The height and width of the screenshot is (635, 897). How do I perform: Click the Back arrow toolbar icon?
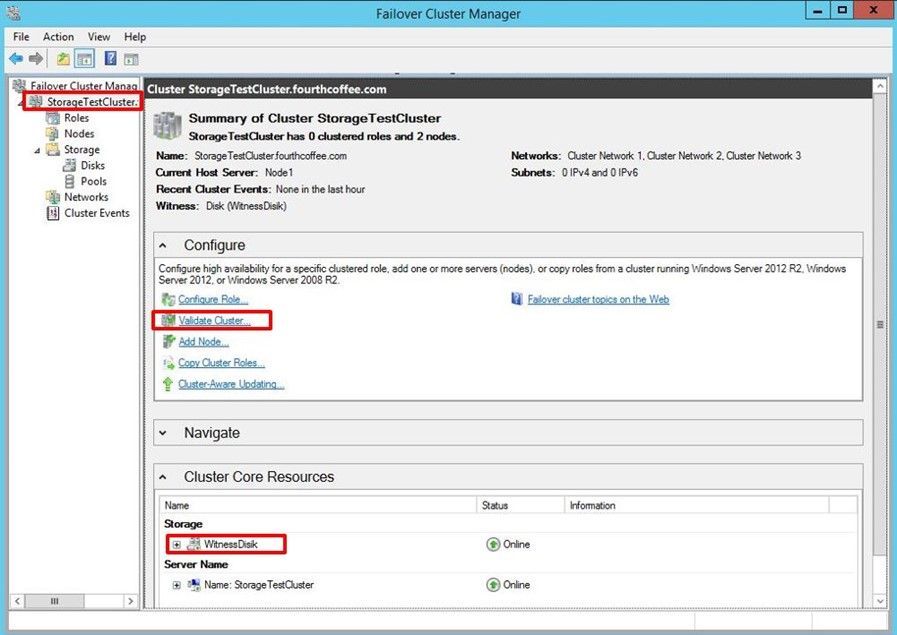click(16, 58)
